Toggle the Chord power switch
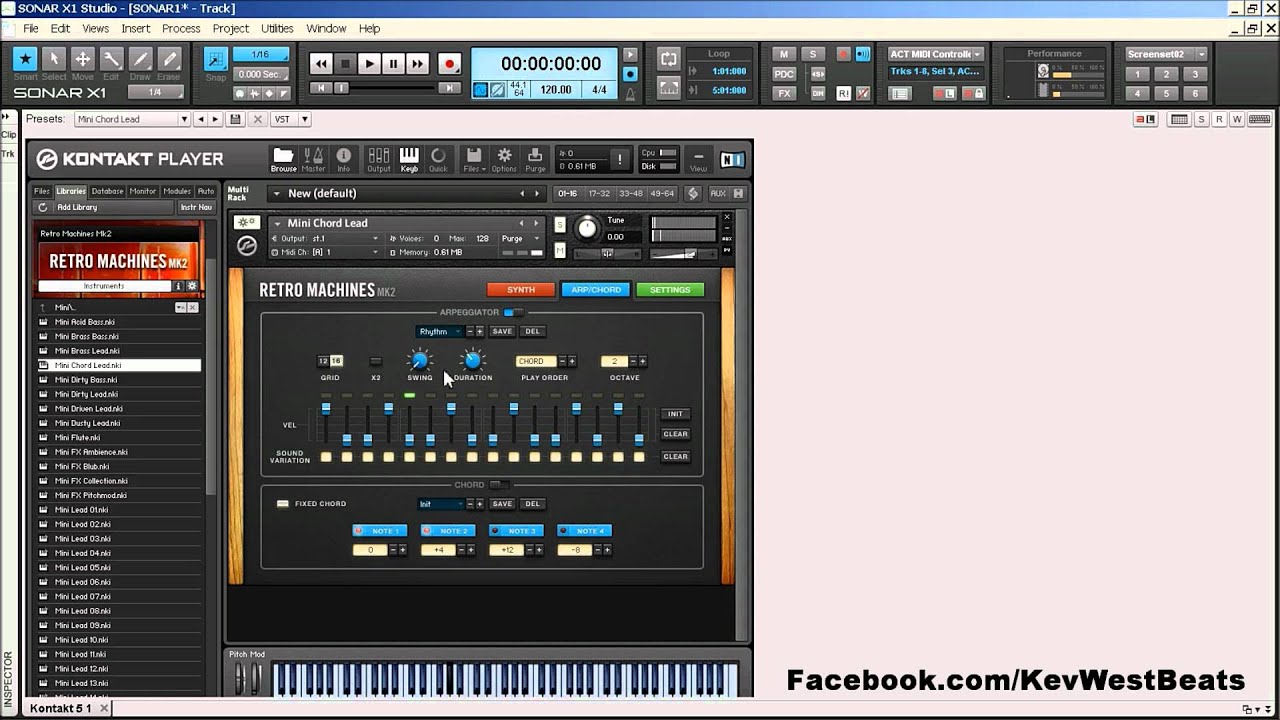 [x=498, y=485]
